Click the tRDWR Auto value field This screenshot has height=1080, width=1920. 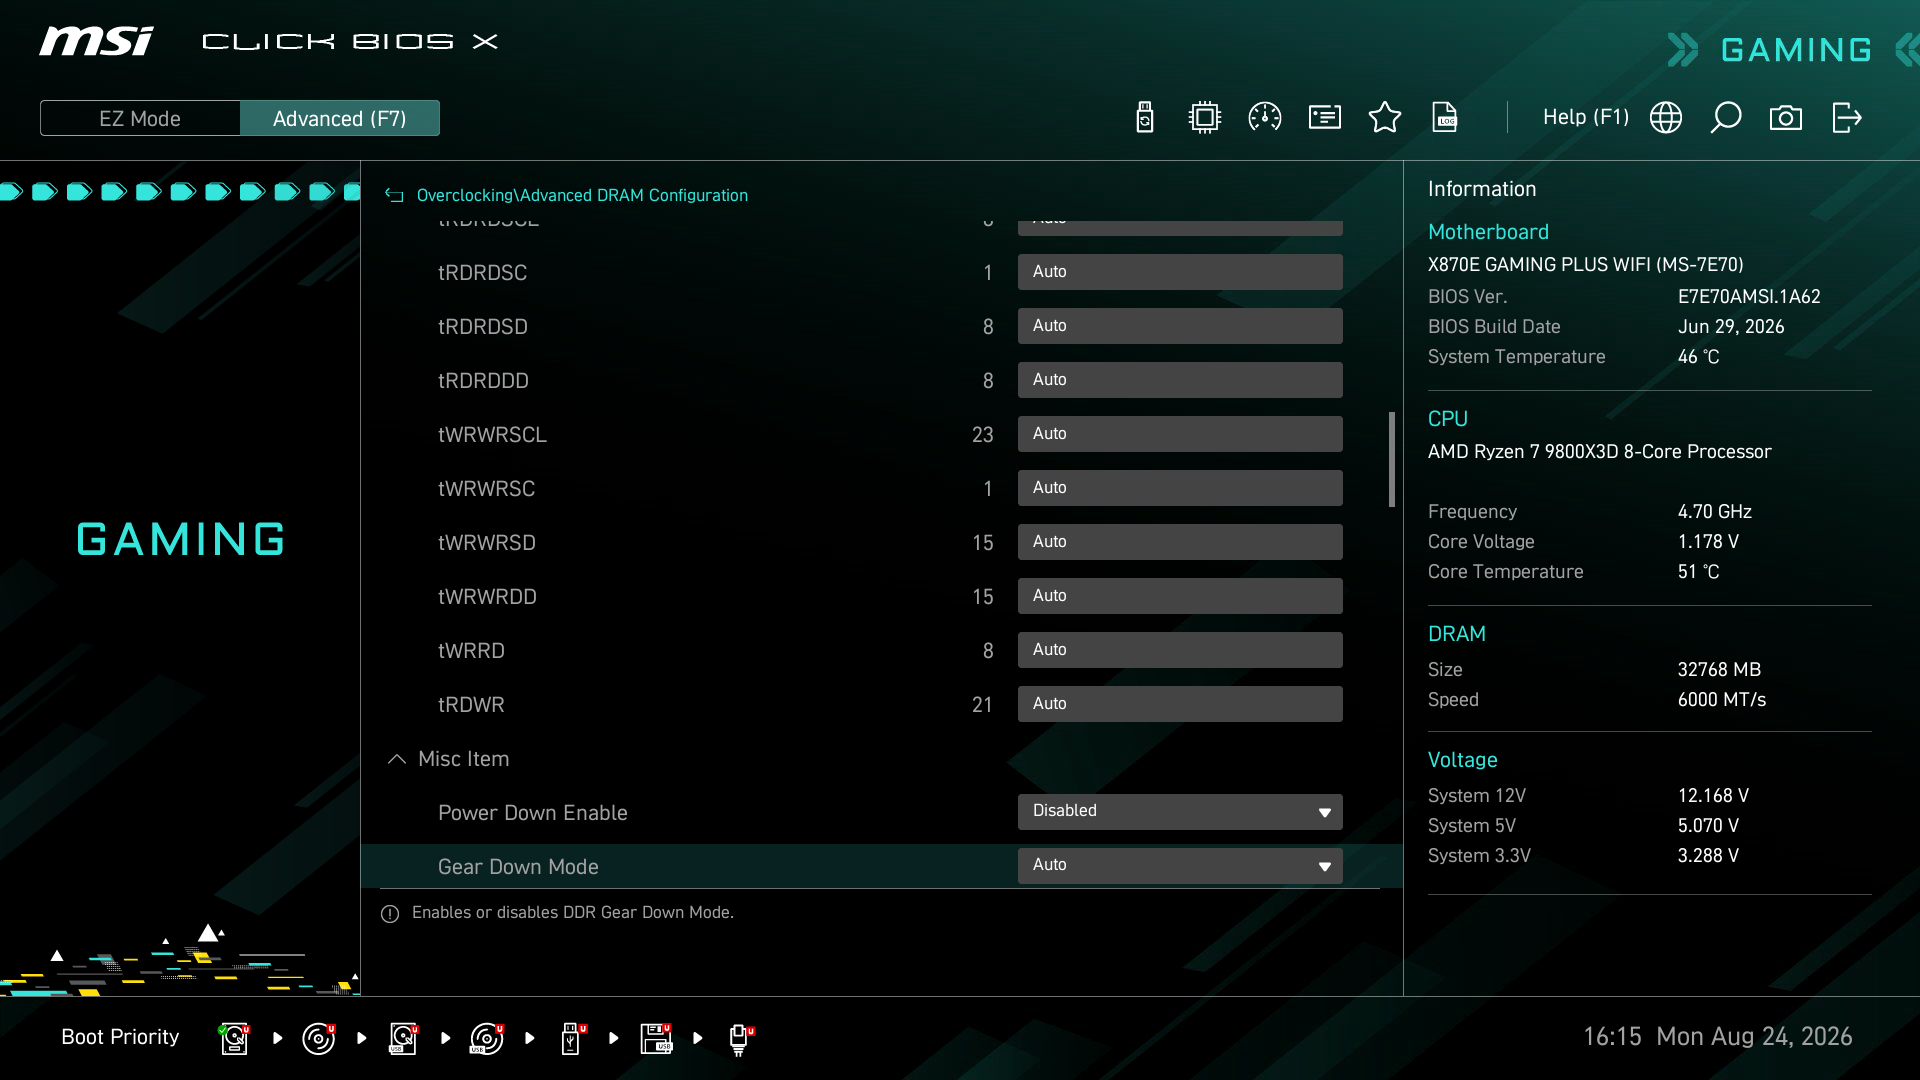pos(1180,704)
